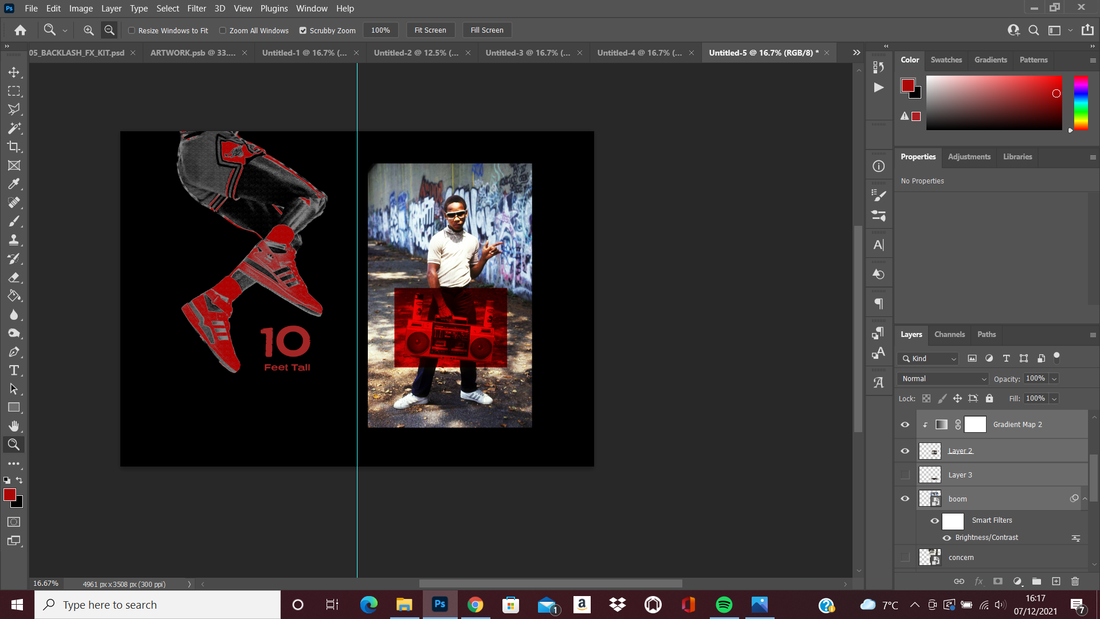The image size is (1100, 619).
Task: Click the Windows taskbar search box
Action: [158, 605]
